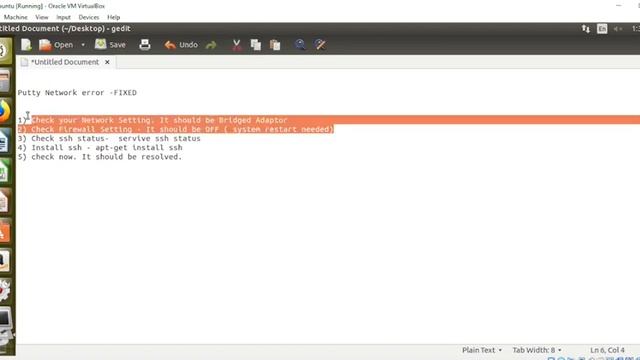Open the View menu in VirtualBox
Viewport: 640px width, 360px height.
point(42,17)
